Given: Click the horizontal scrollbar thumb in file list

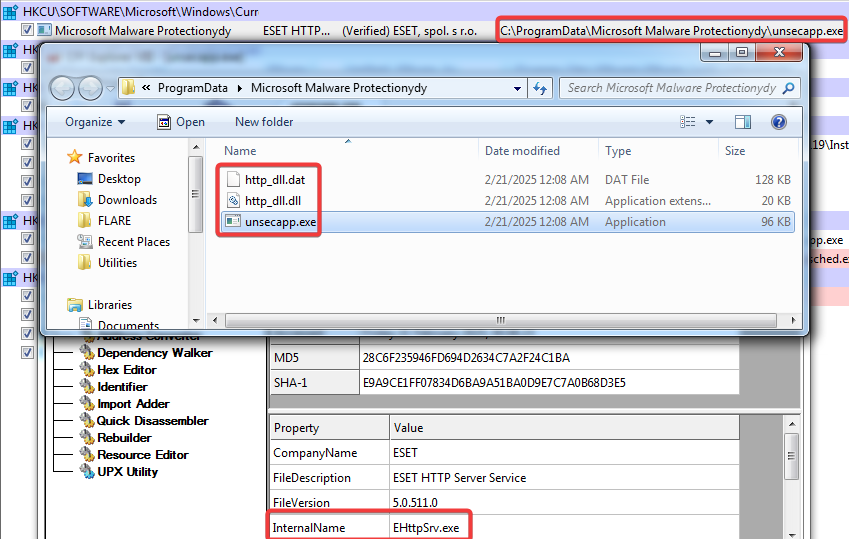Looking at the screenshot, I should click(x=501, y=320).
